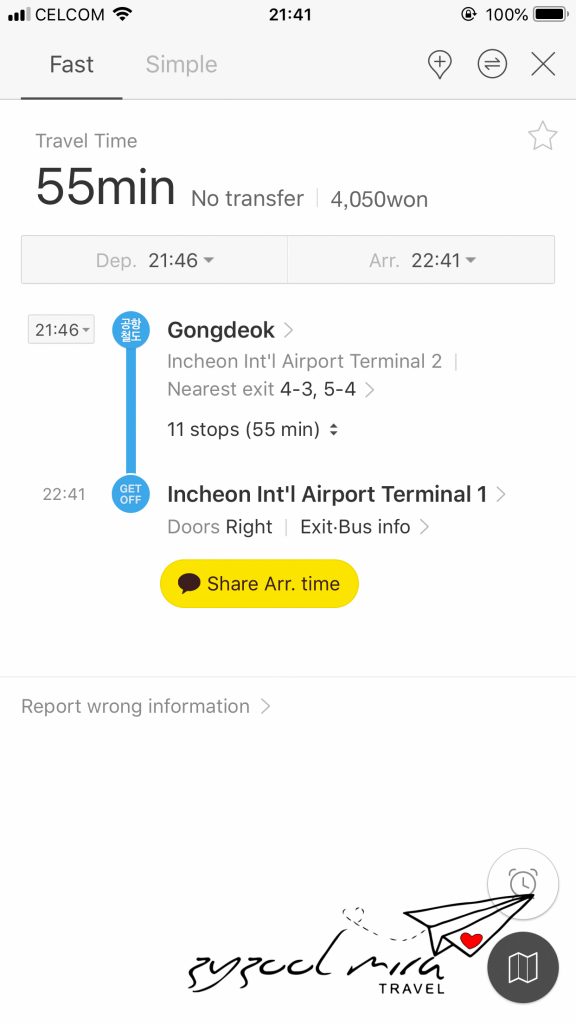
Task: Open the Dep. 21:46 time dropdown
Action: click(155, 260)
